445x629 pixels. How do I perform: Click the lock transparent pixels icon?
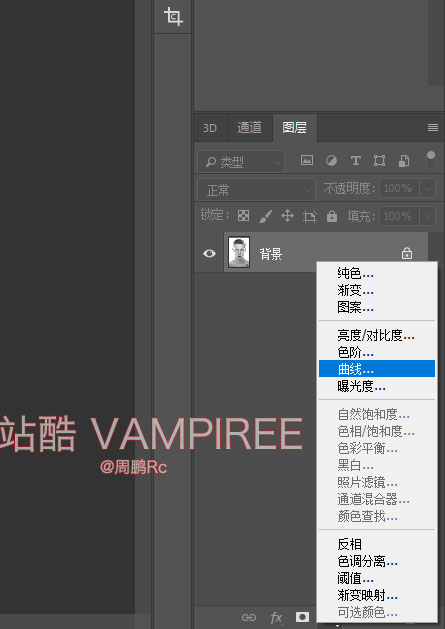coord(244,216)
